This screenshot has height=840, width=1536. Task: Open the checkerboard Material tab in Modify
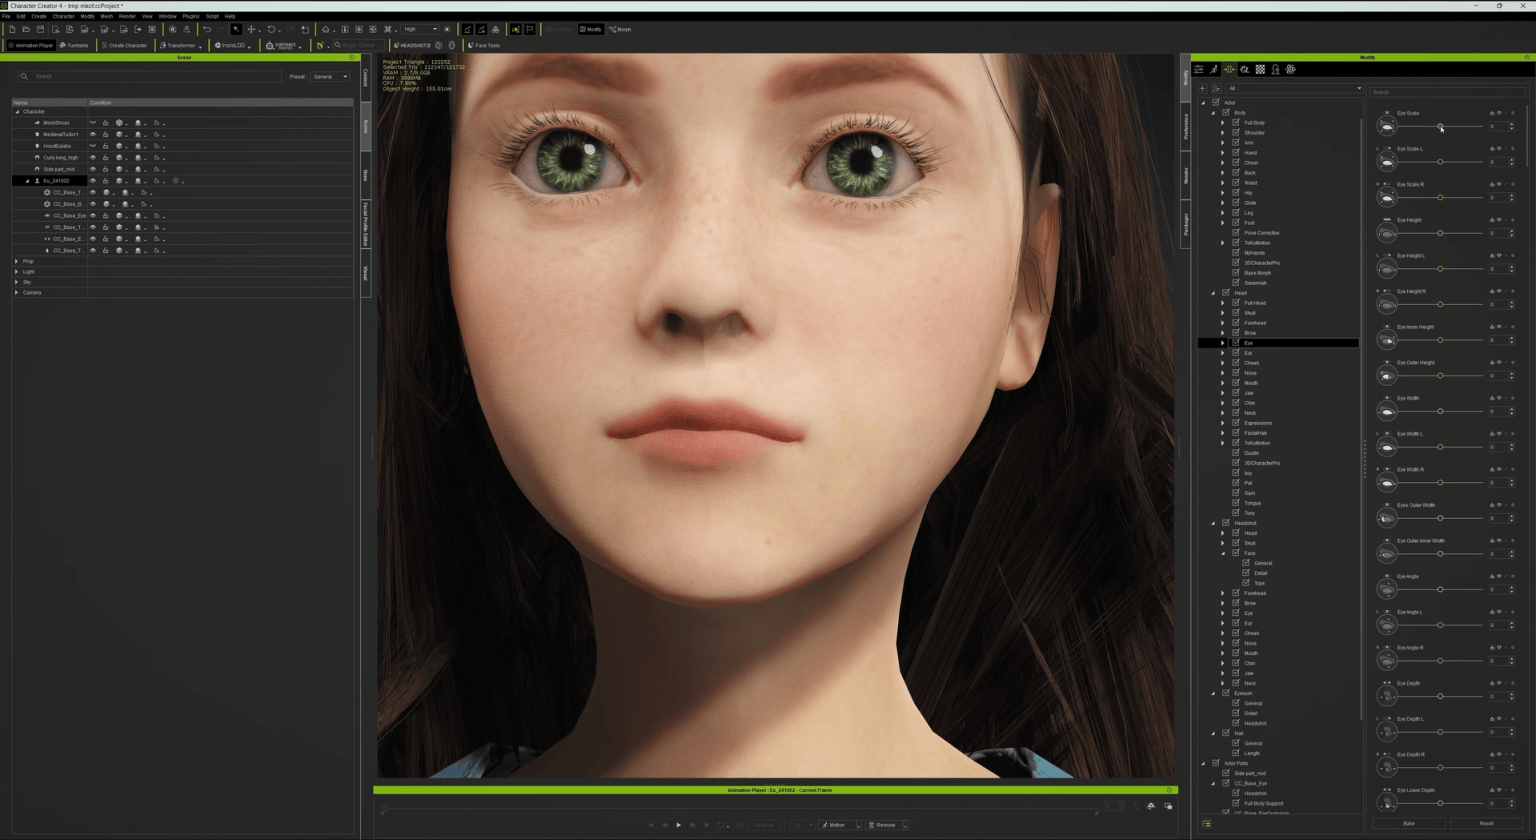pos(1260,69)
